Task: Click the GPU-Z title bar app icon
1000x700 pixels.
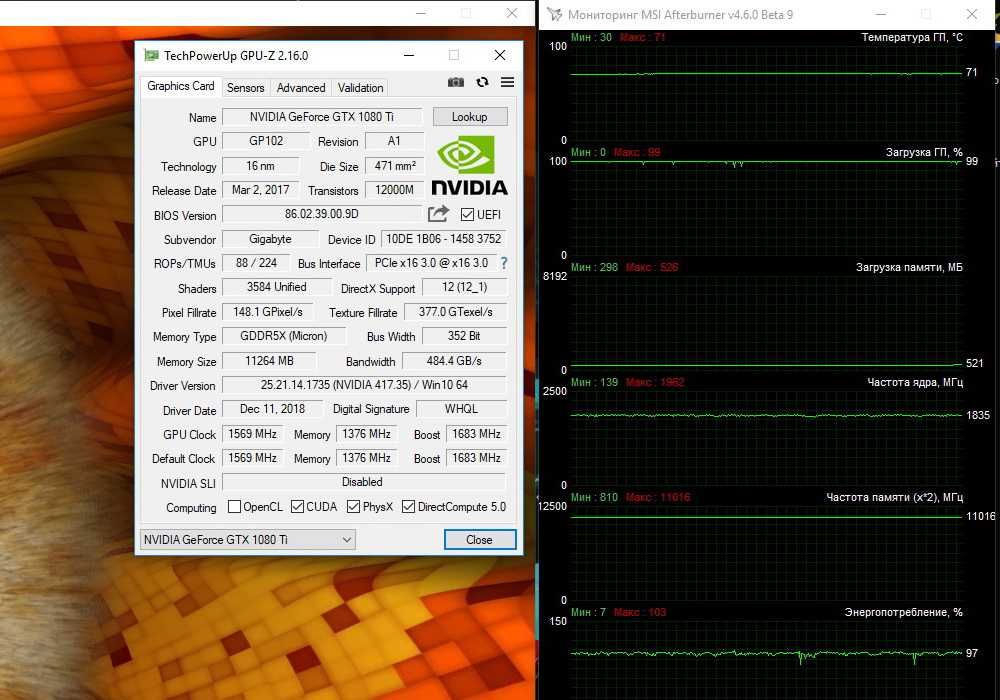Action: [x=151, y=55]
